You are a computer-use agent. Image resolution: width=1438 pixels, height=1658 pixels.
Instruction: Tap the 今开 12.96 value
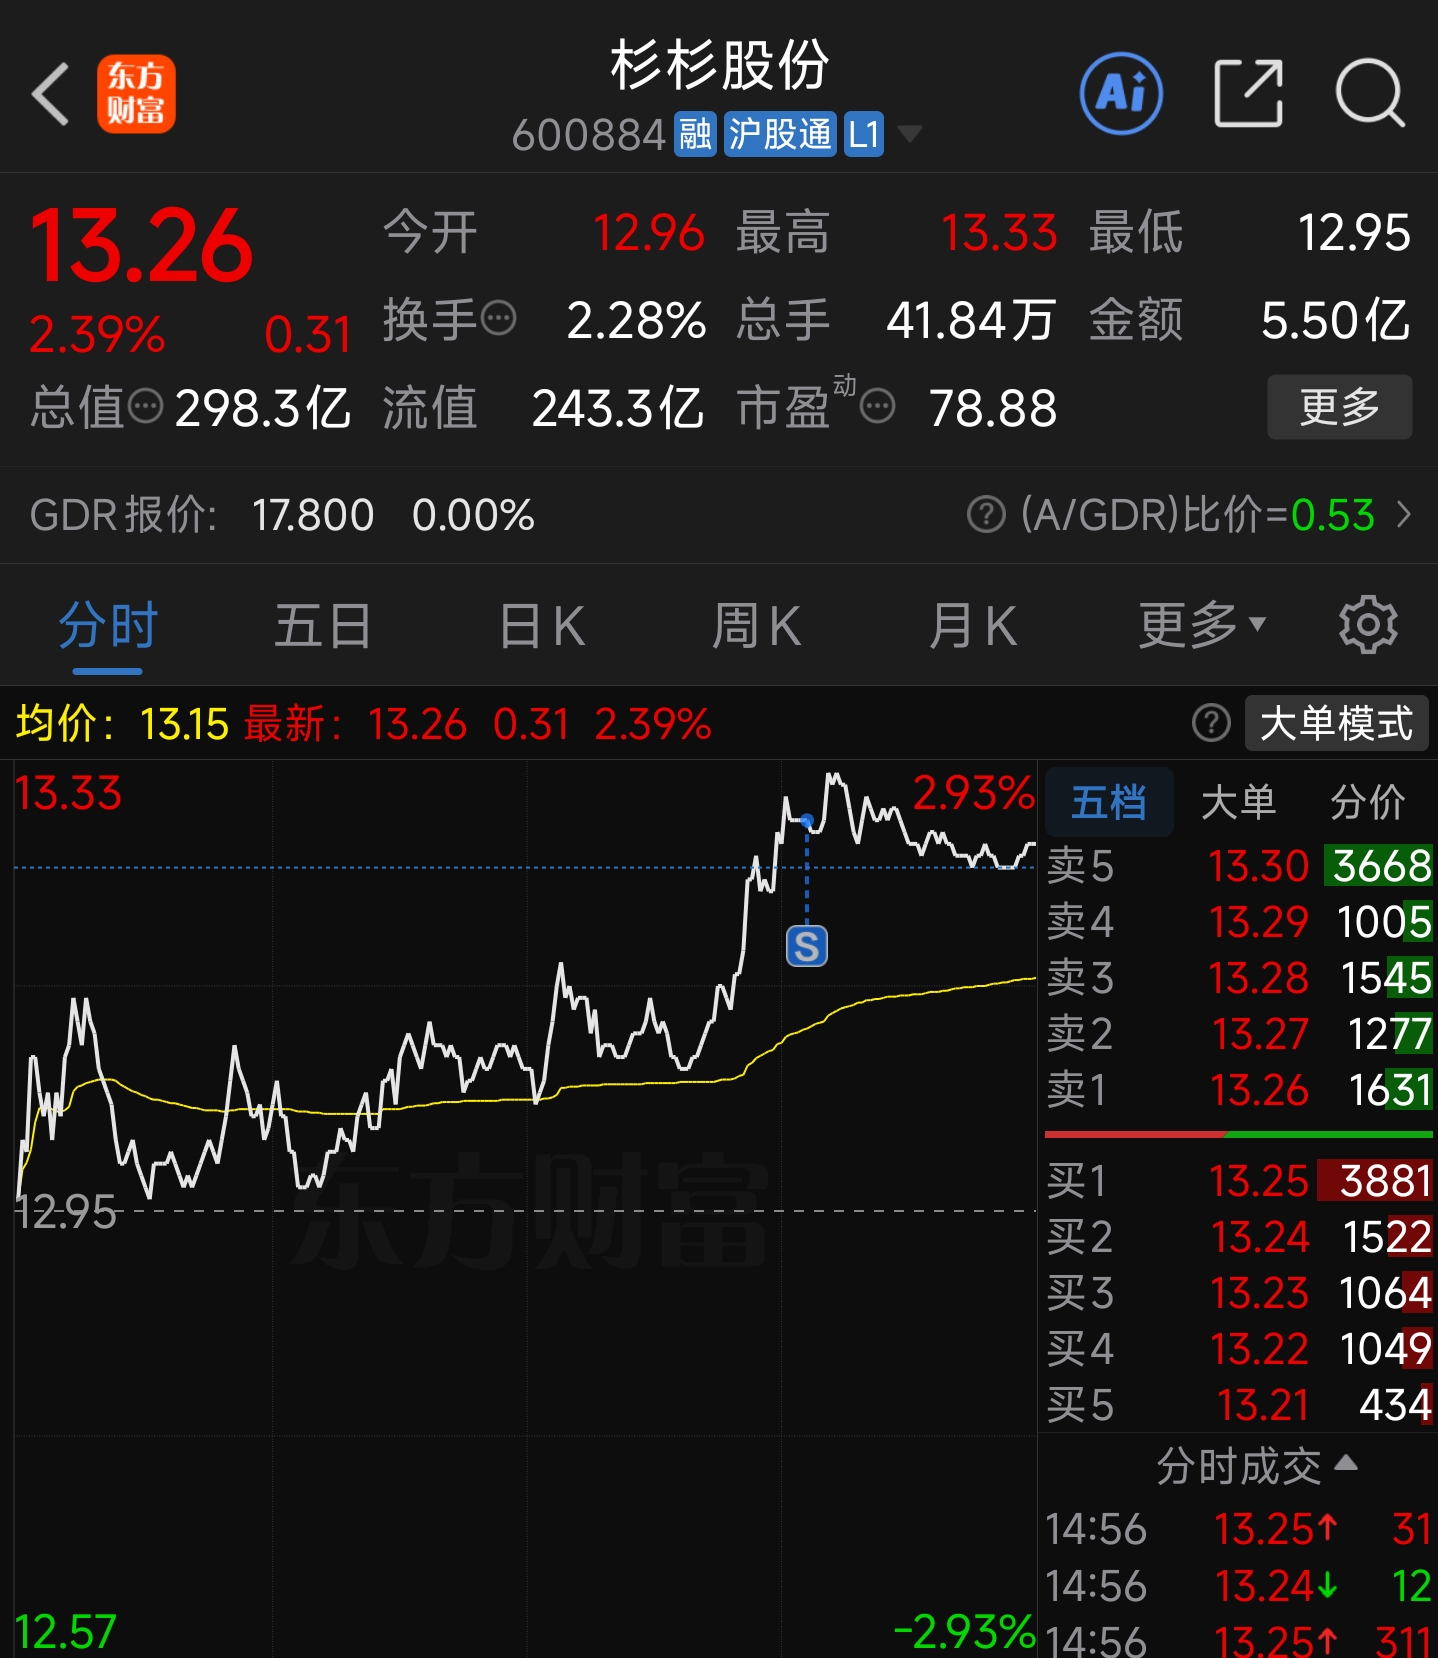pos(649,233)
